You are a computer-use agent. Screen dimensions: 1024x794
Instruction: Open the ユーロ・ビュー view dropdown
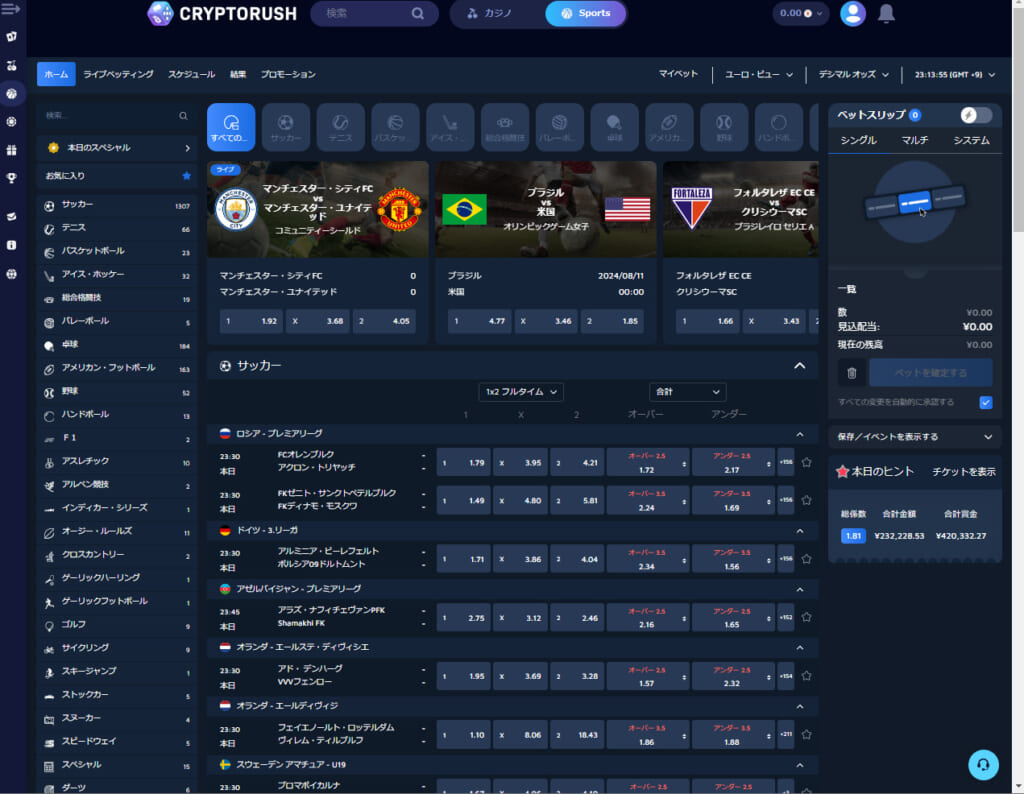click(759, 74)
